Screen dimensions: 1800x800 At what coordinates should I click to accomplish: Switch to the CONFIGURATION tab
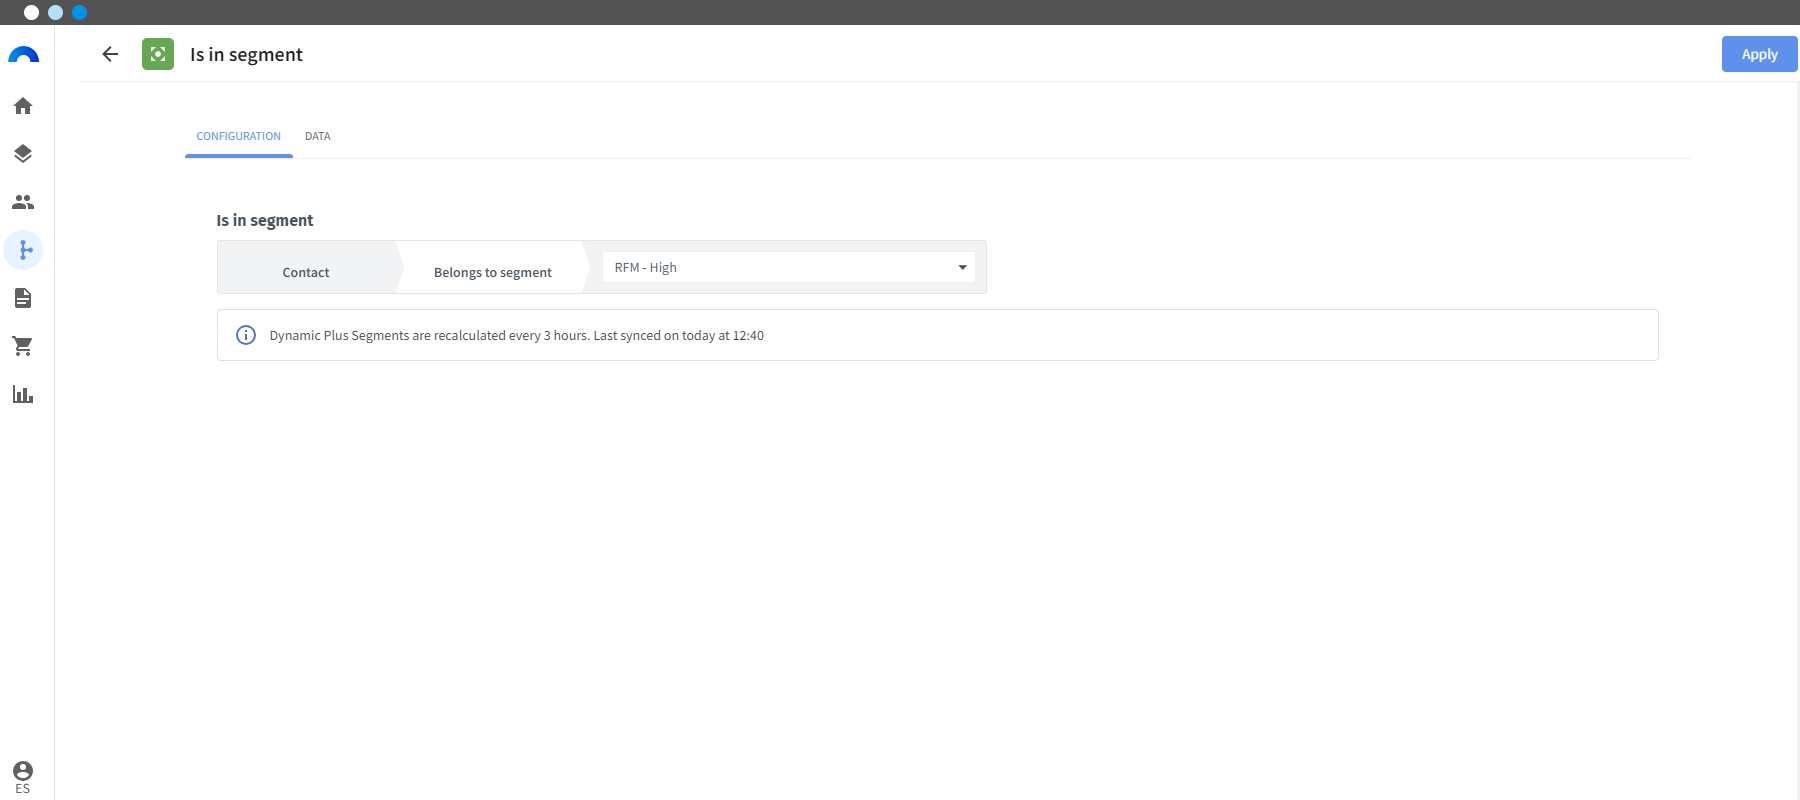click(x=239, y=136)
